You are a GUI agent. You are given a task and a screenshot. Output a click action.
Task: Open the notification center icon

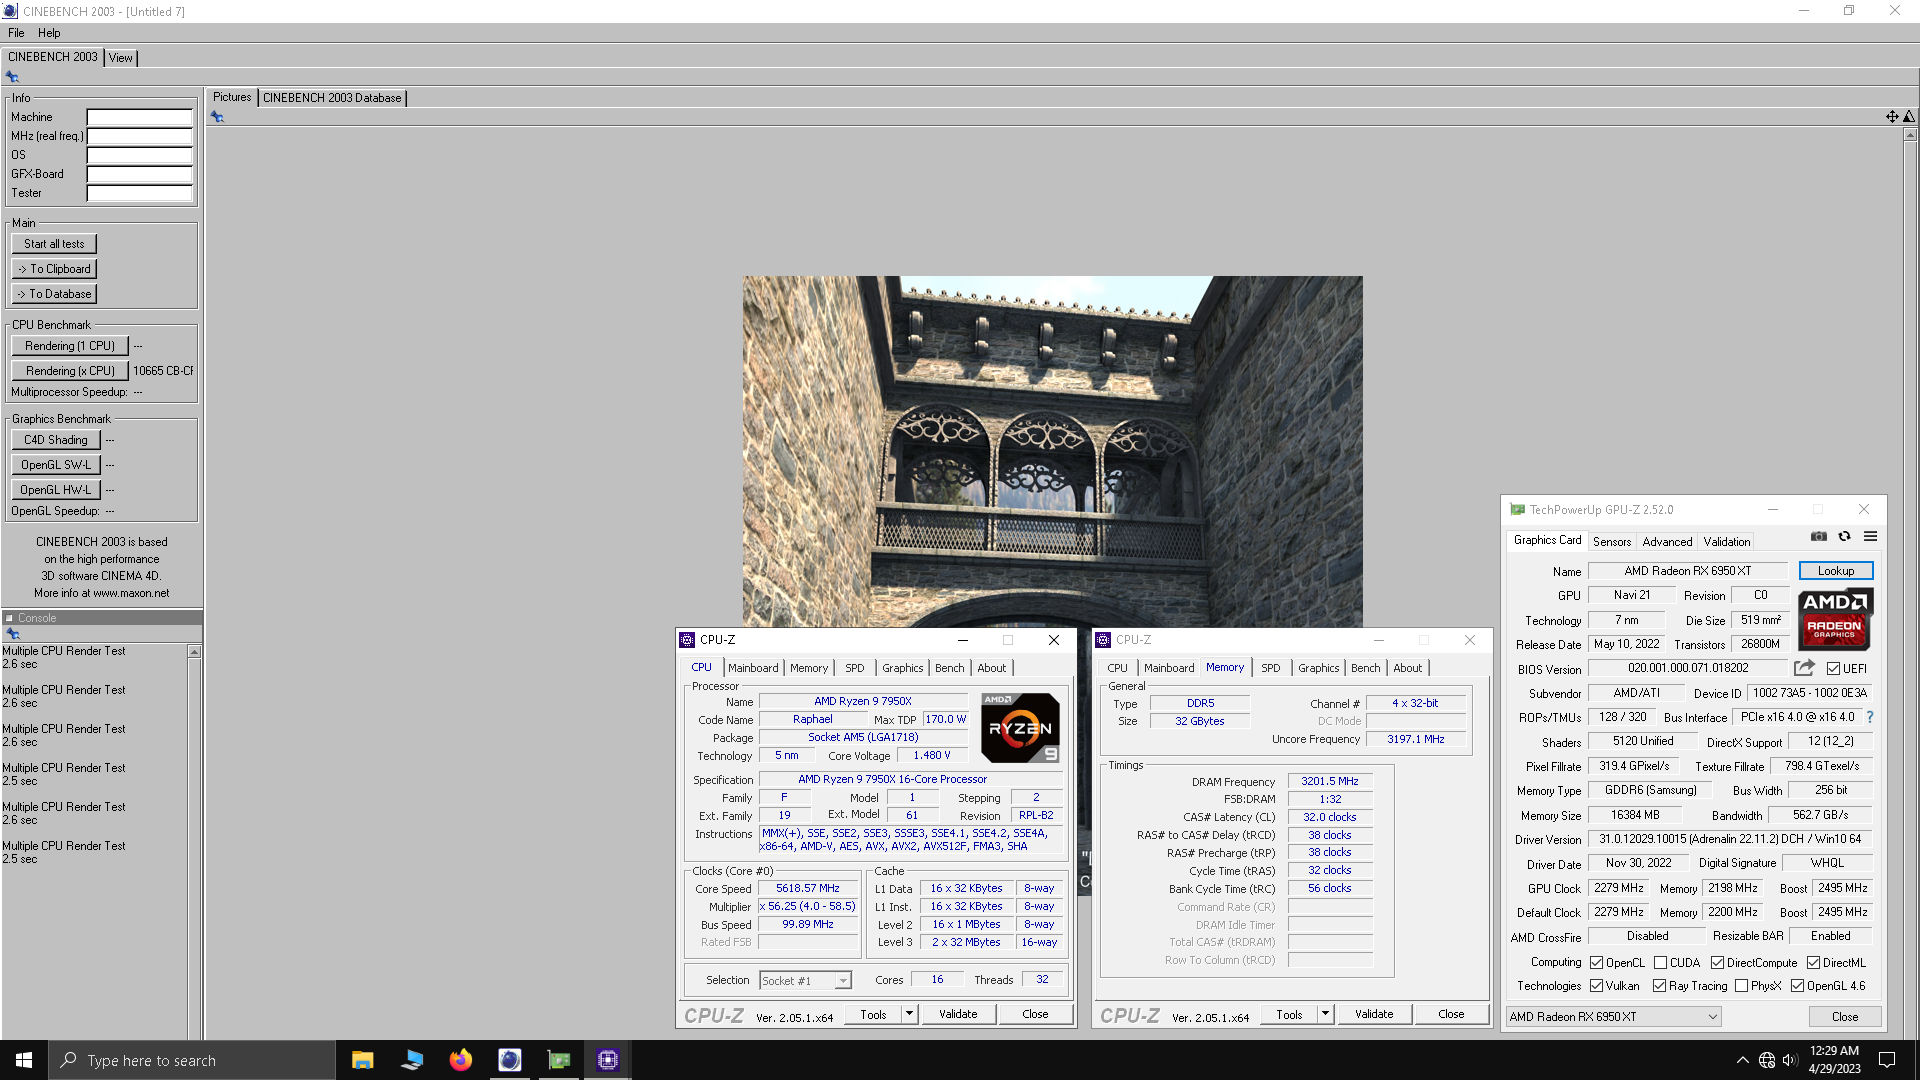[1887, 1060]
